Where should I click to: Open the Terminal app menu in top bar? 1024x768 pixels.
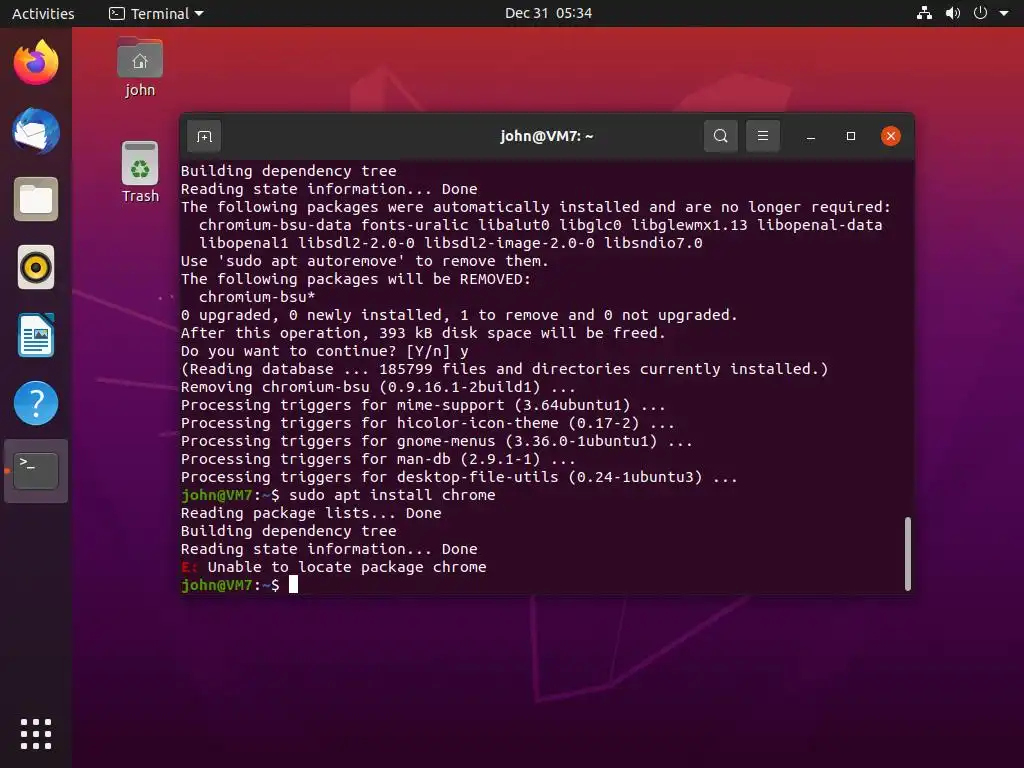tap(157, 13)
